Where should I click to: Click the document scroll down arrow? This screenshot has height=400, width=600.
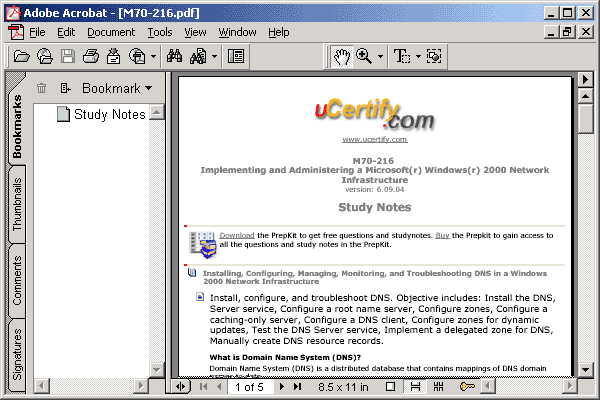point(585,369)
